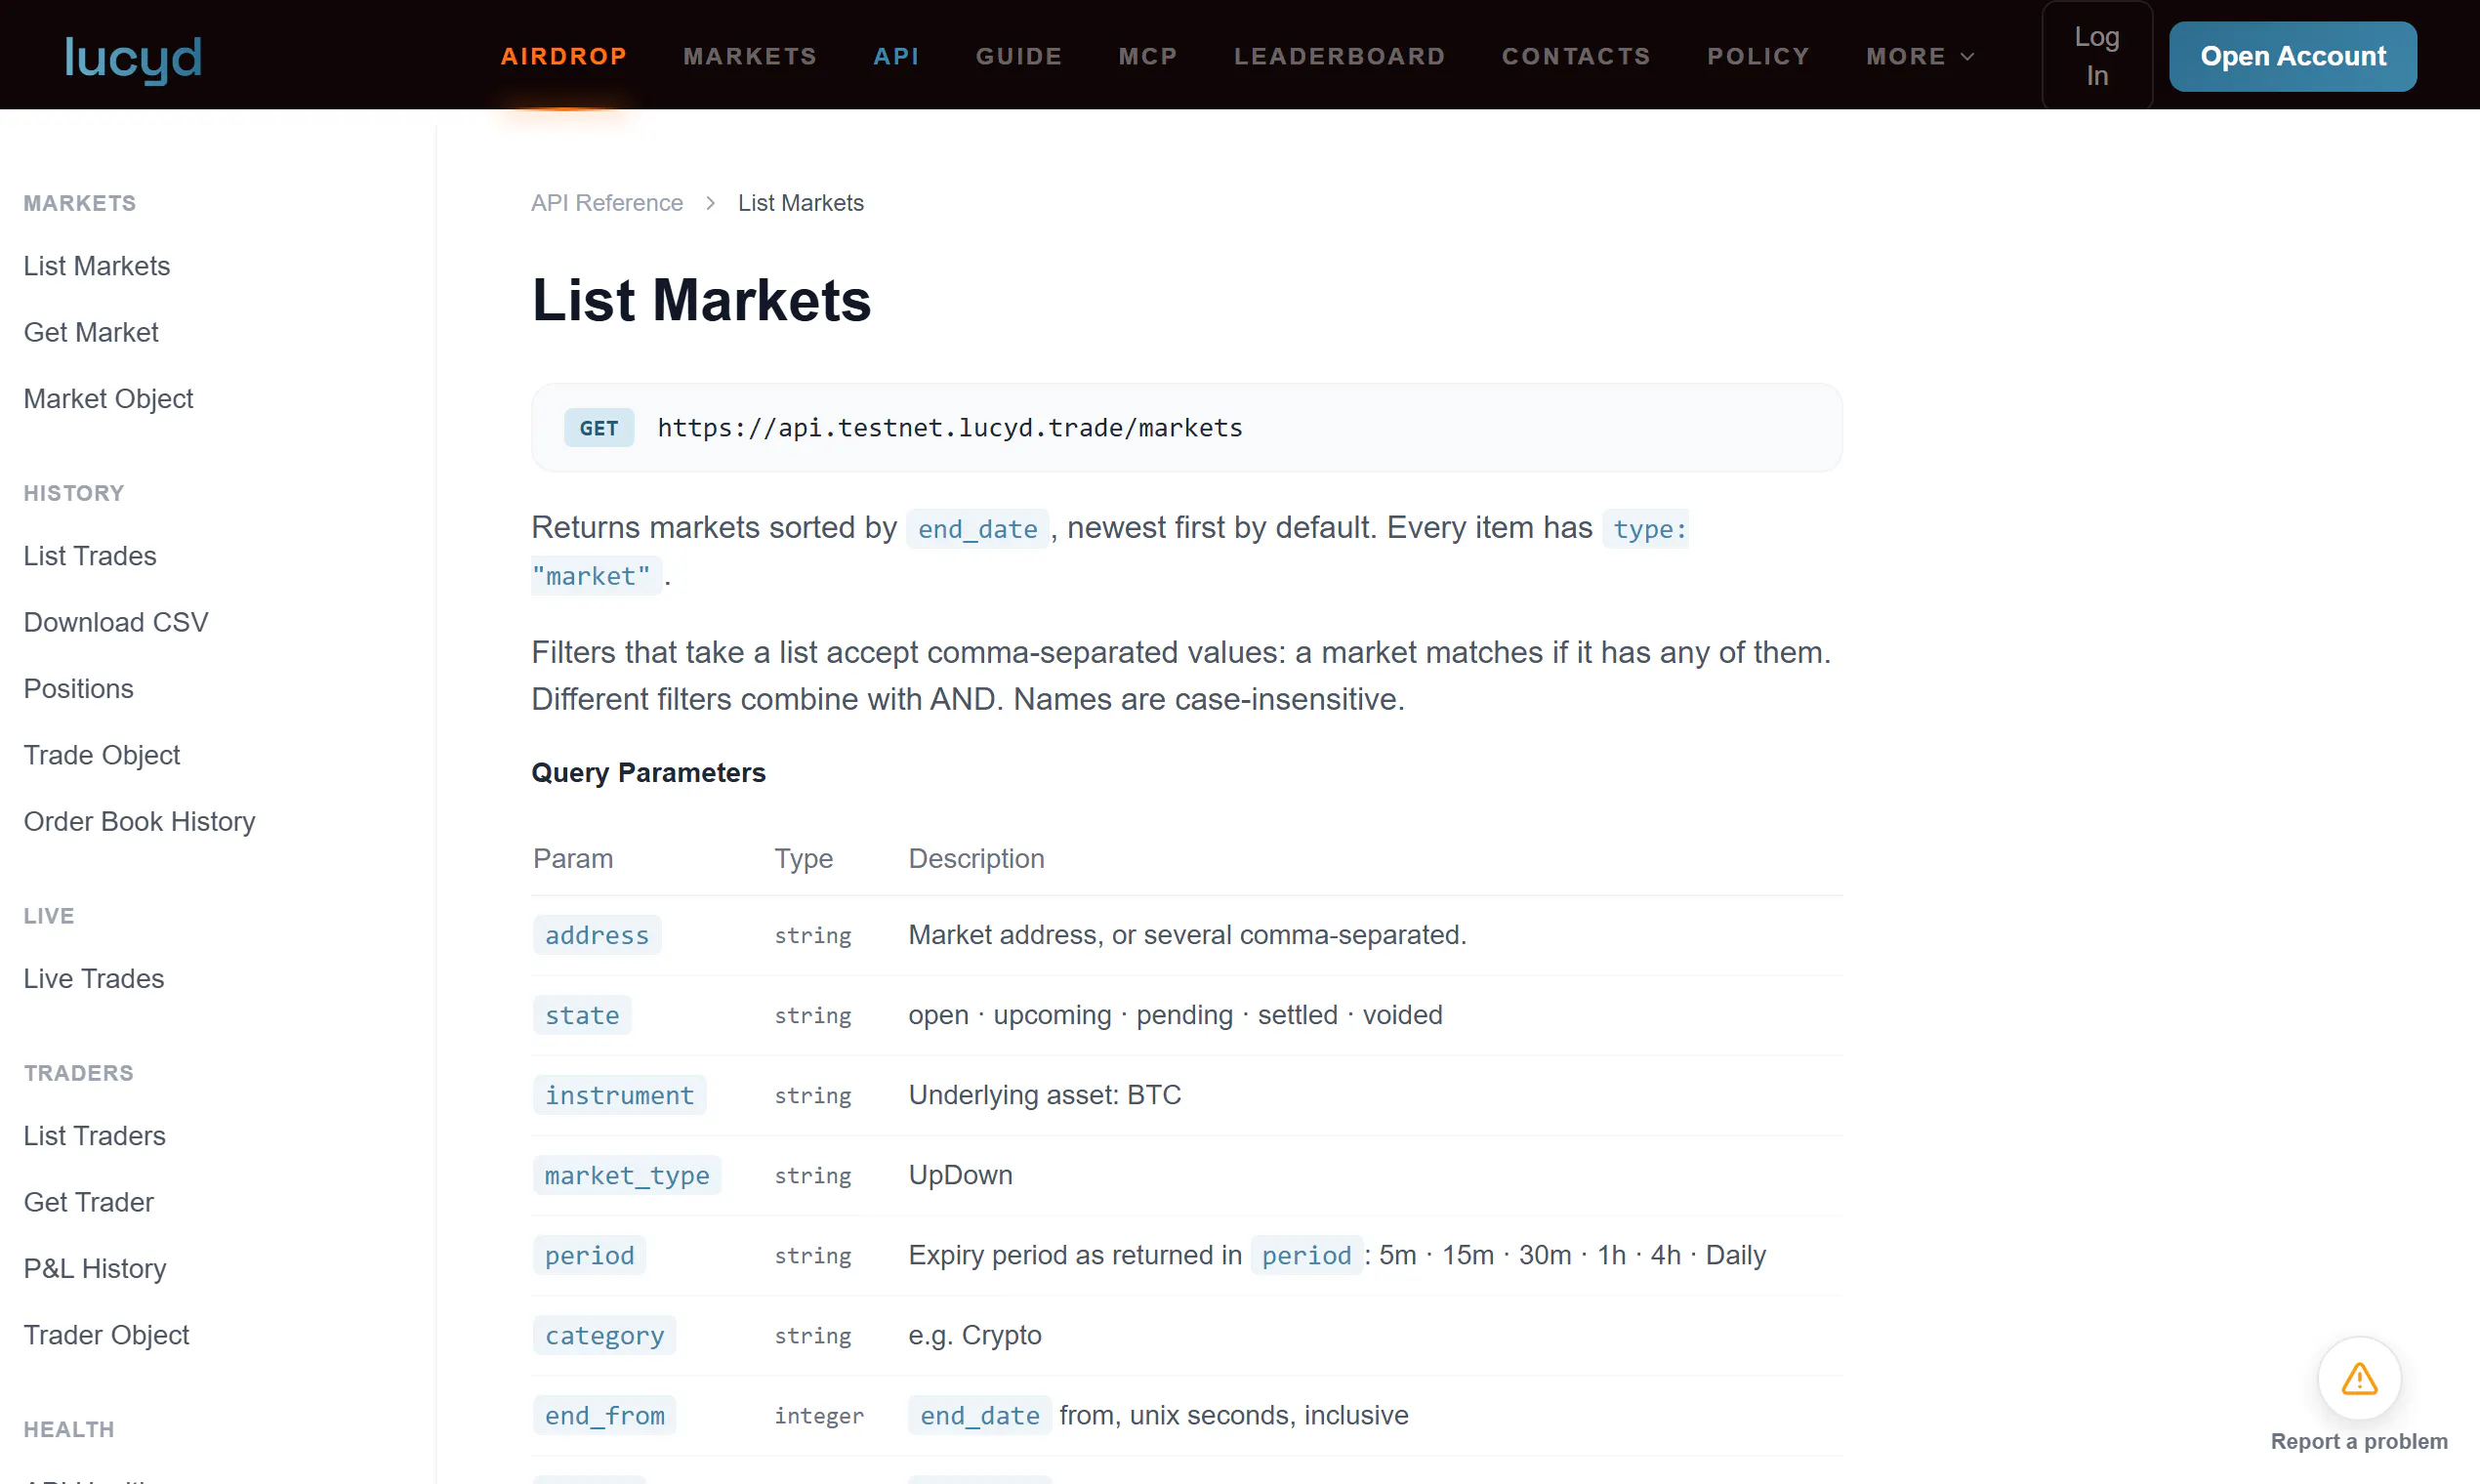Go to MARKETS in top navigation
The image size is (2480, 1484).
pyautogui.click(x=750, y=57)
